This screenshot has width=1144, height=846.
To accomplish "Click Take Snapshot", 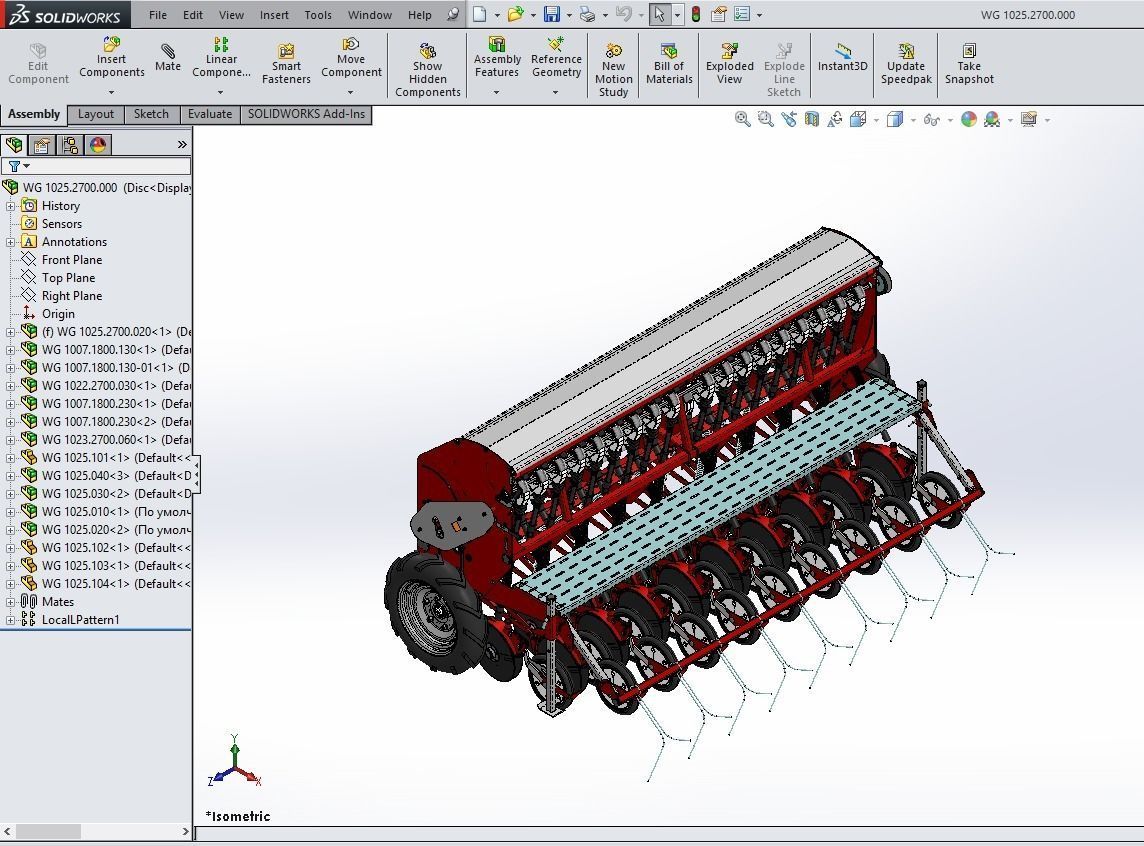I will coord(969,63).
